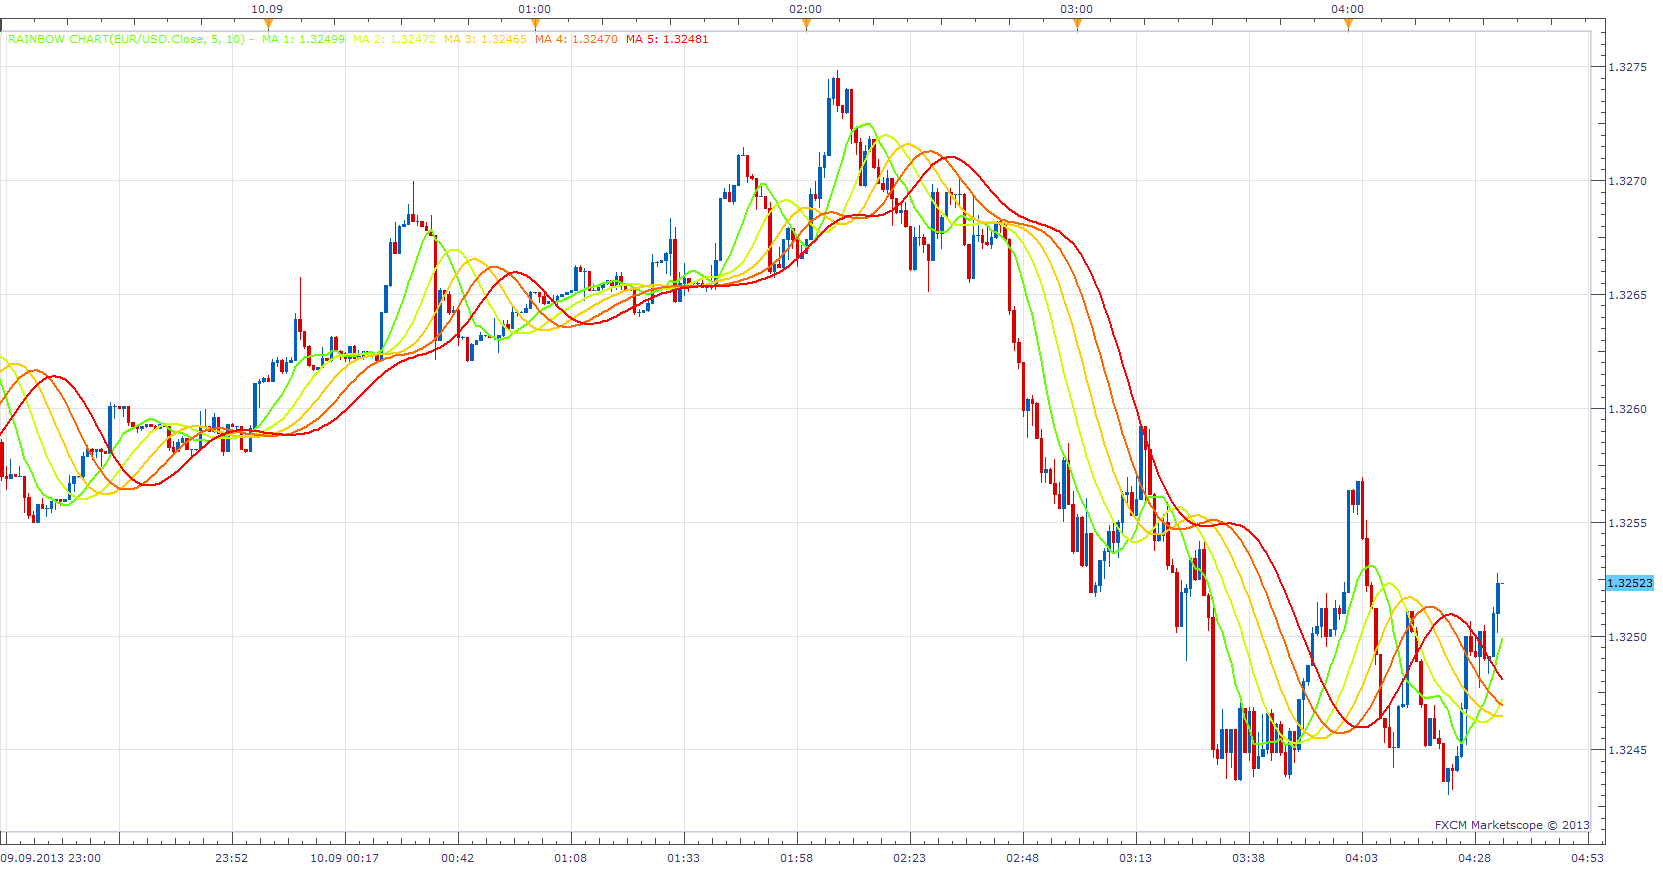Click the 1.3265 price axis label
1663x870 pixels.
click(1627, 295)
